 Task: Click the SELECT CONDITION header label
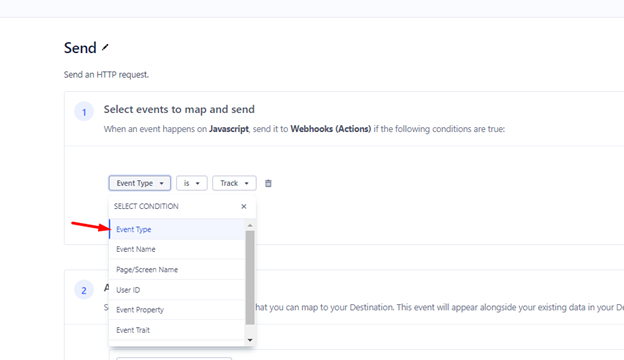(x=146, y=206)
